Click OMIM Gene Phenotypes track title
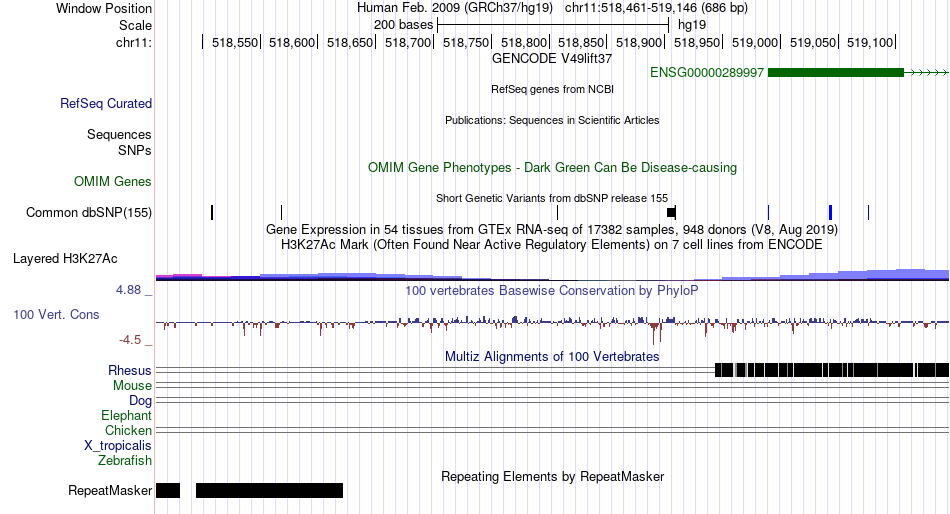The width and height of the screenshot is (950, 514). 552,167
